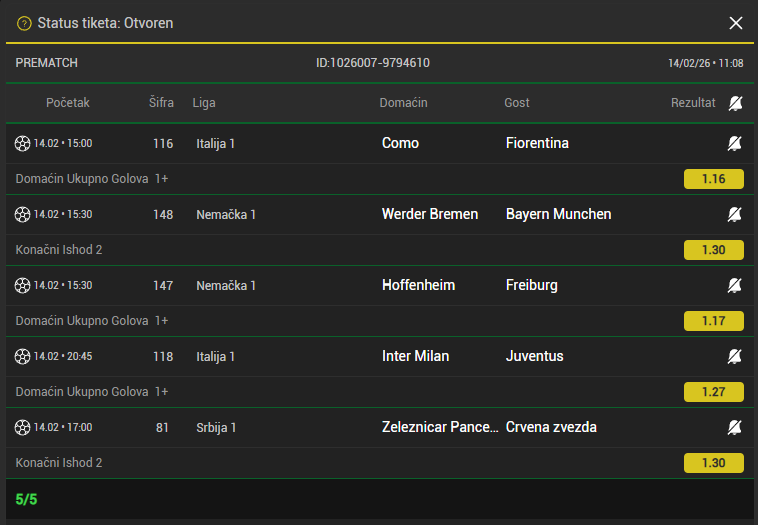
Task: Click football icon on Crvena zvezda row
Action: (23, 428)
